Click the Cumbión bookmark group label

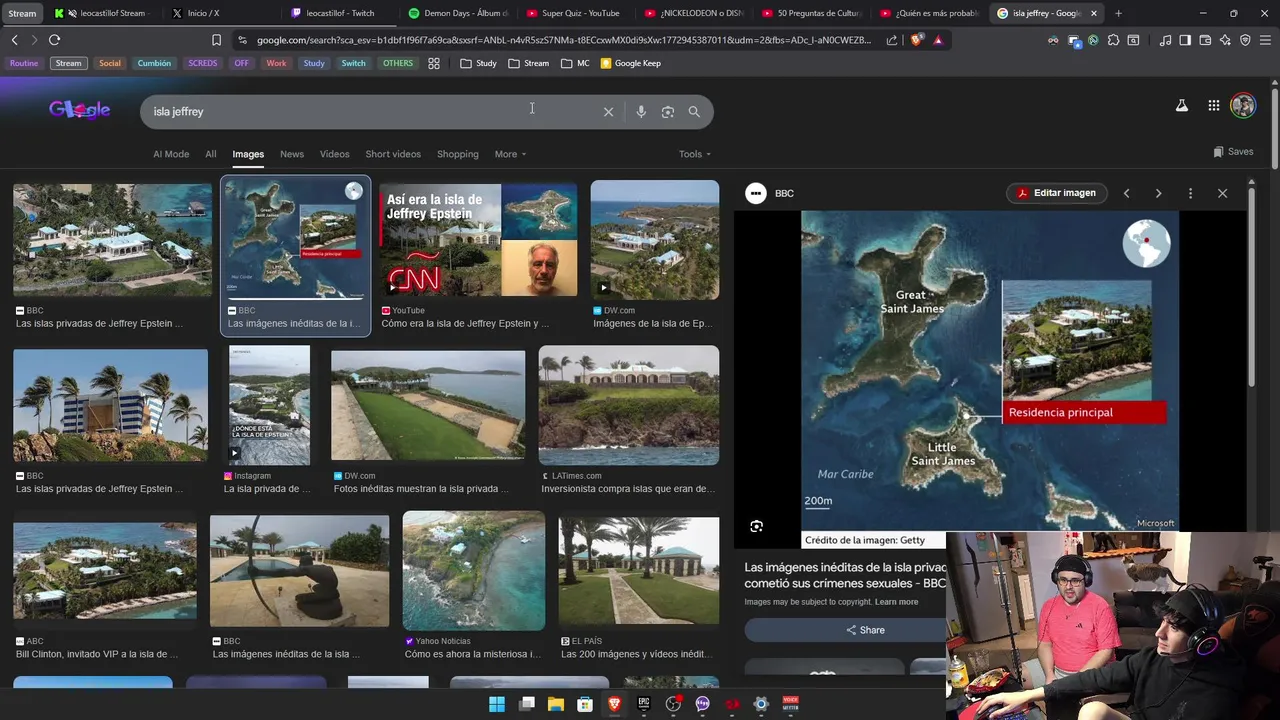coord(154,63)
